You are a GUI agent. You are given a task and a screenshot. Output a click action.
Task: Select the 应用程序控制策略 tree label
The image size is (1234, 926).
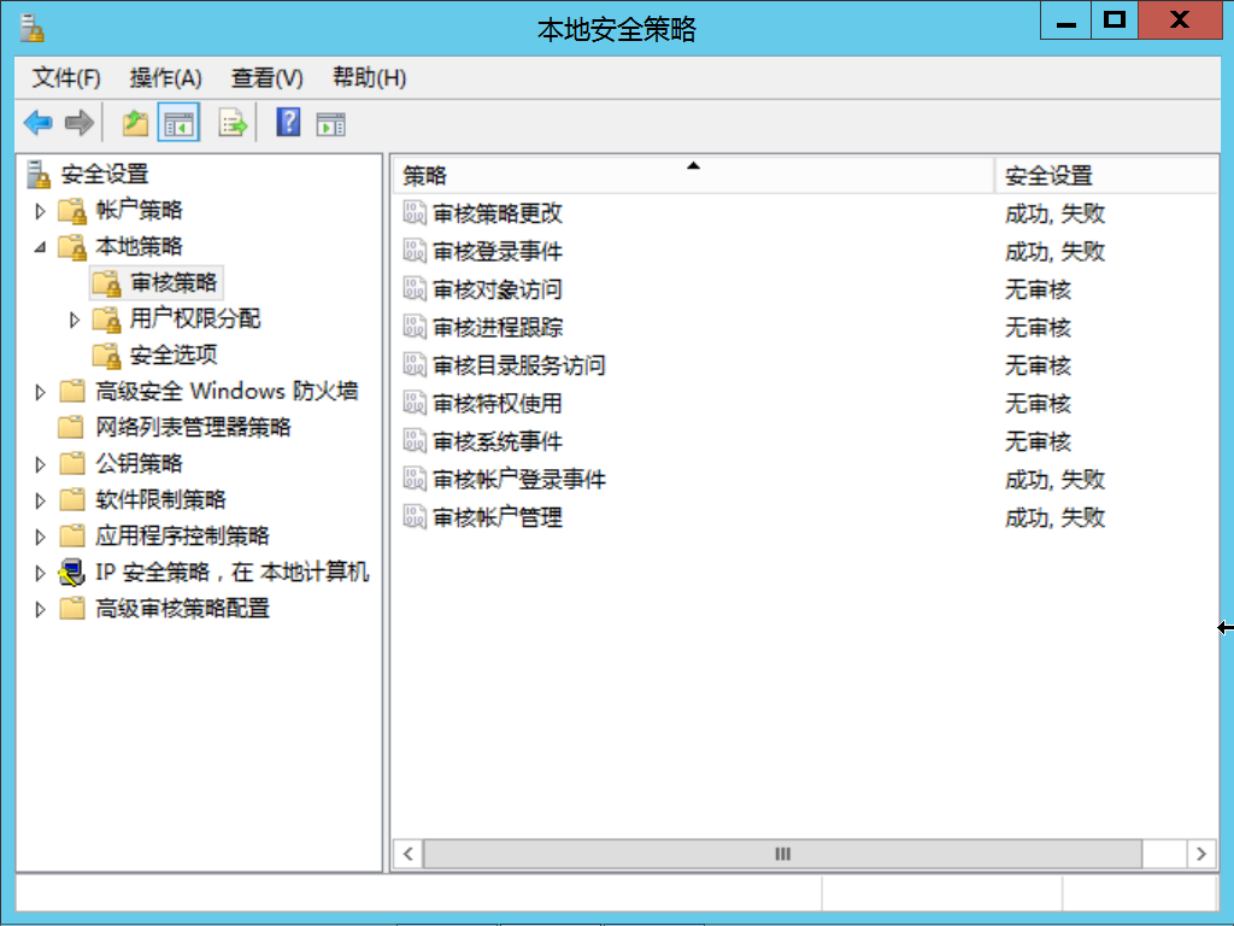pos(182,536)
